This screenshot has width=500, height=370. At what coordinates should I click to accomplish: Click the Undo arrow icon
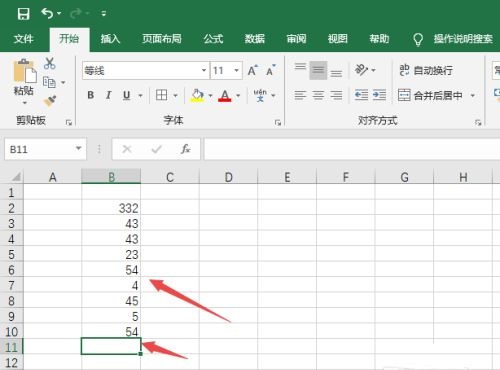coord(47,13)
